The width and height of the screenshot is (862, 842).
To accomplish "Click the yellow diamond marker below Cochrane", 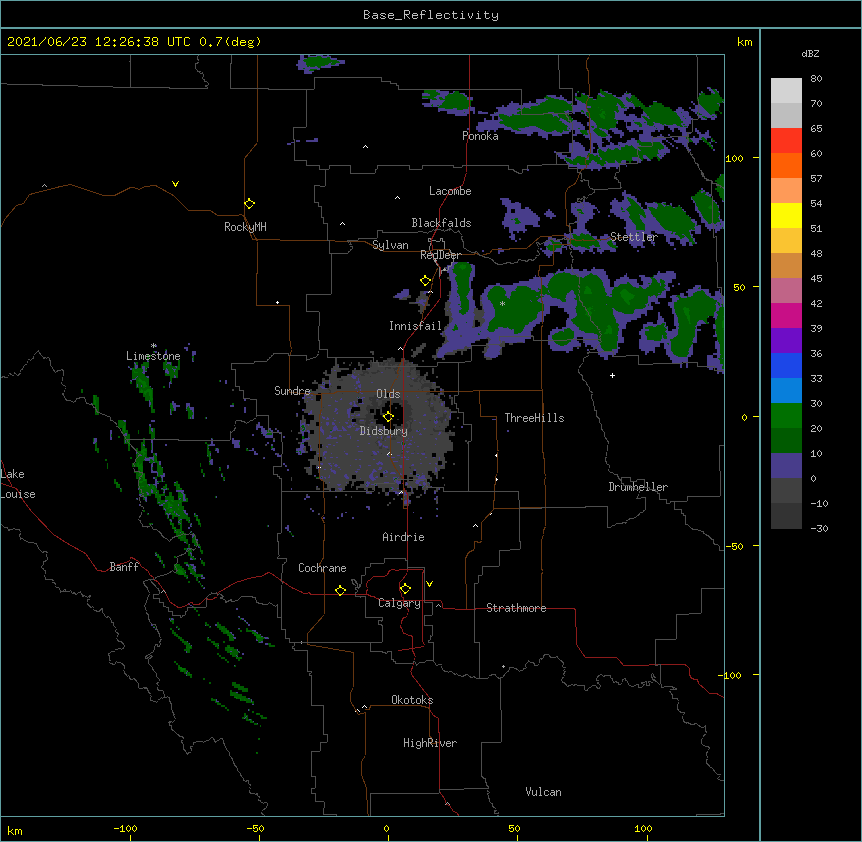I will pos(340,590).
